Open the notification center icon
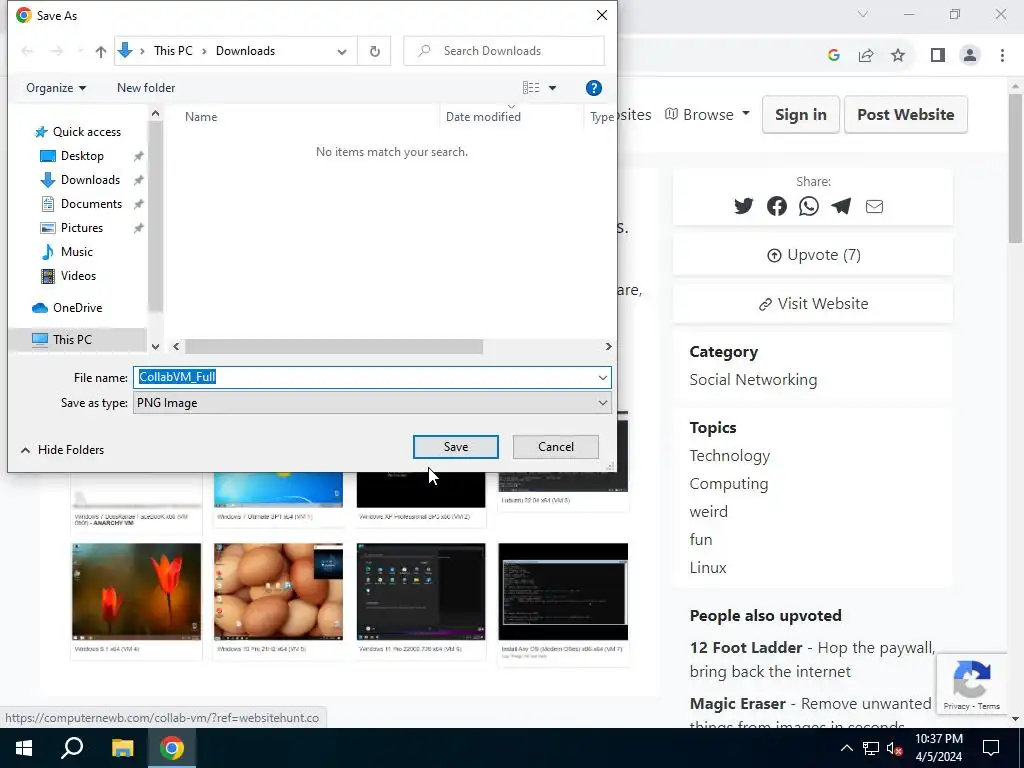Viewport: 1024px width, 768px height. tap(991, 748)
